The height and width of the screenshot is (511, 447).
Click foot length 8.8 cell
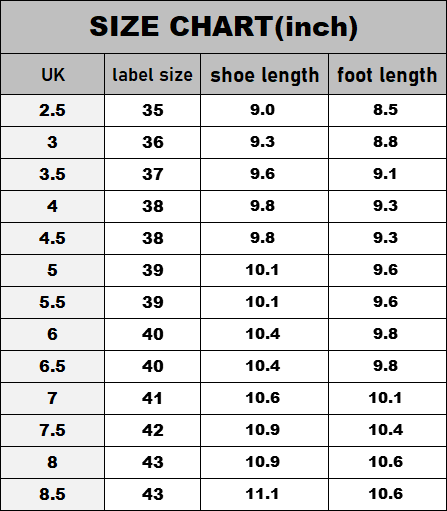pos(387,142)
